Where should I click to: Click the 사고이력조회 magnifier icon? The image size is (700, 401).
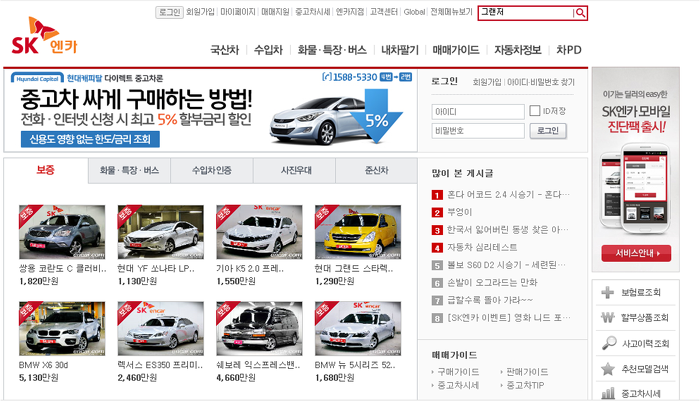pyautogui.click(x=608, y=343)
